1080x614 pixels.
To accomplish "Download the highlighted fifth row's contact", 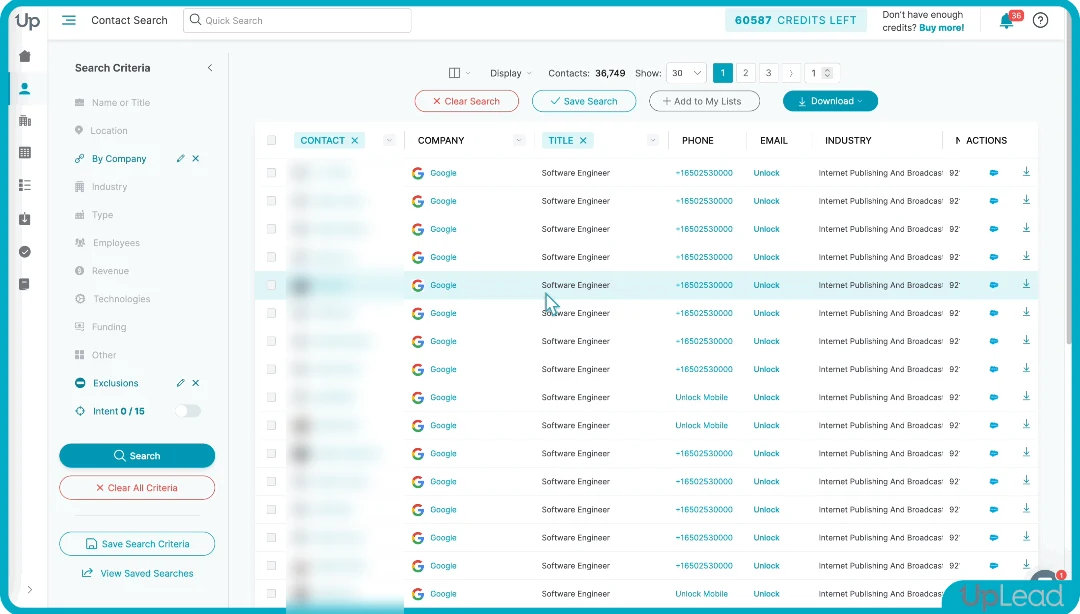I will pos(1026,284).
